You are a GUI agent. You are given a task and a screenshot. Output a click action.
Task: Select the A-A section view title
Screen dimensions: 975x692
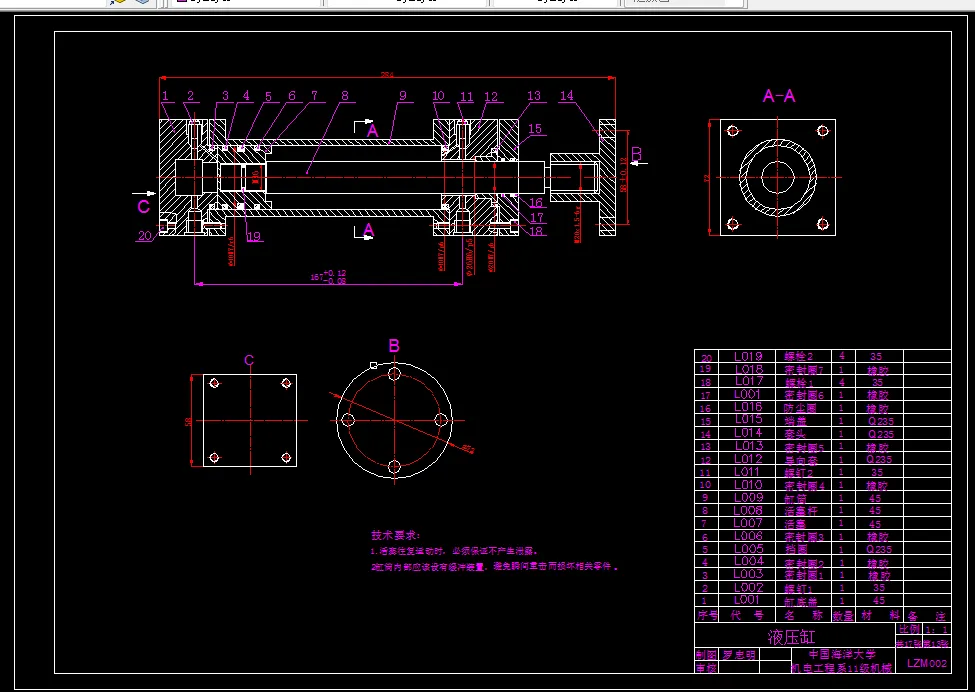[779, 96]
